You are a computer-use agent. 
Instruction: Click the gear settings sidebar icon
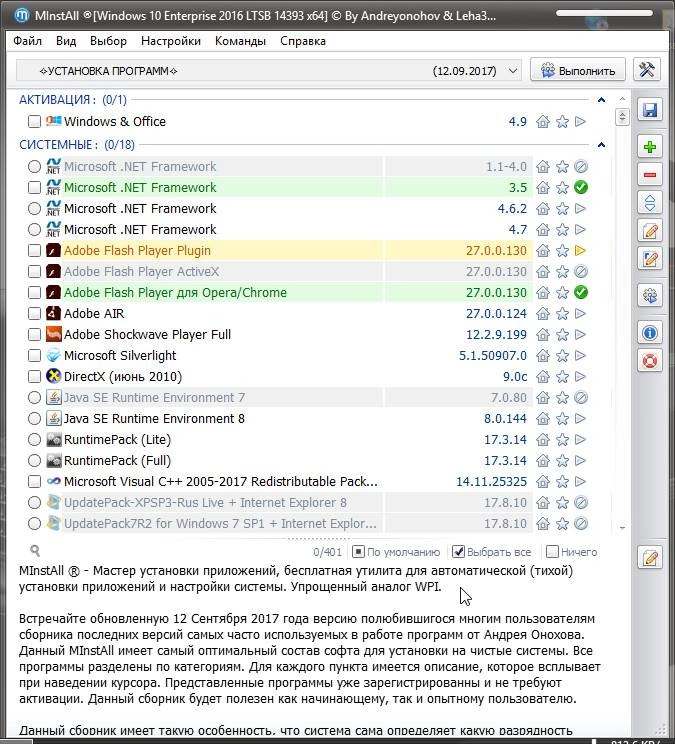649,296
